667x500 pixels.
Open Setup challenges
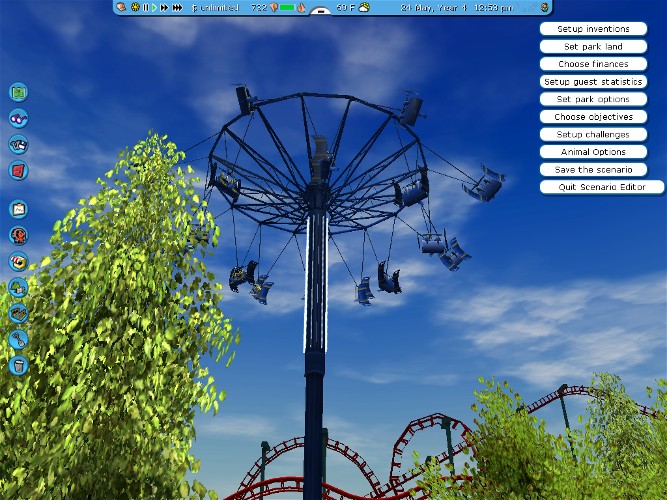[x=593, y=134]
